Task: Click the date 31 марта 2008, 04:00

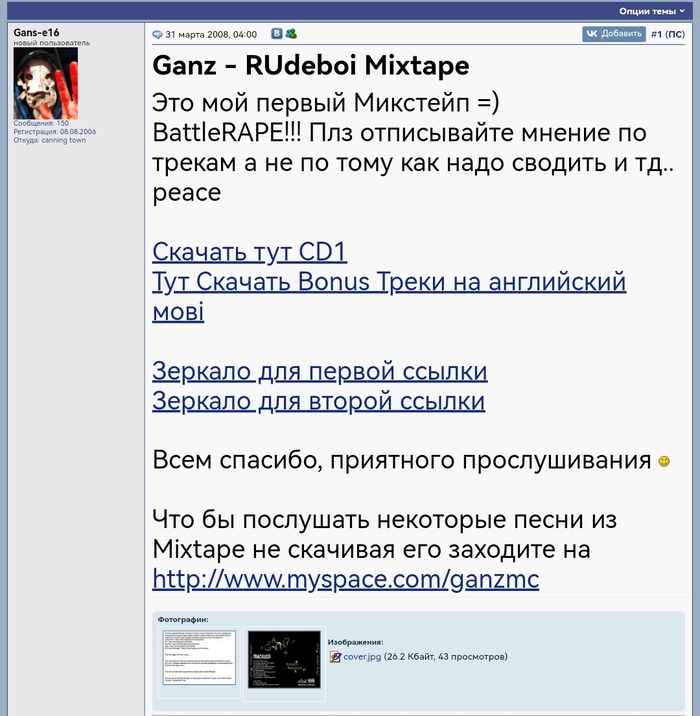Action: pyautogui.click(x=211, y=35)
